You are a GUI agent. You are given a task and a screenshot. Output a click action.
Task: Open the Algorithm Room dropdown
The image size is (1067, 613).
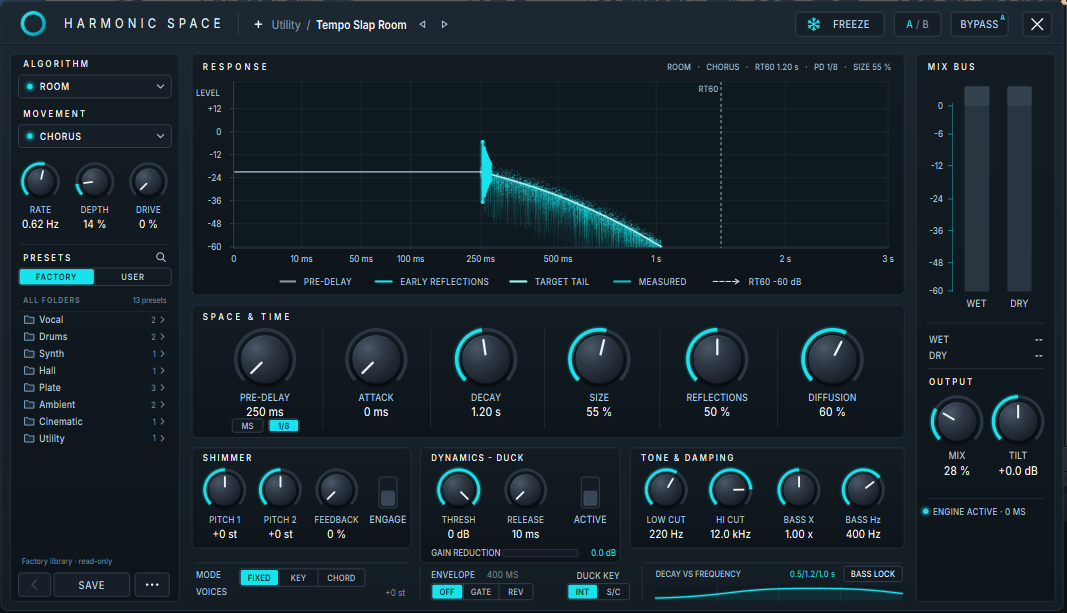95,86
